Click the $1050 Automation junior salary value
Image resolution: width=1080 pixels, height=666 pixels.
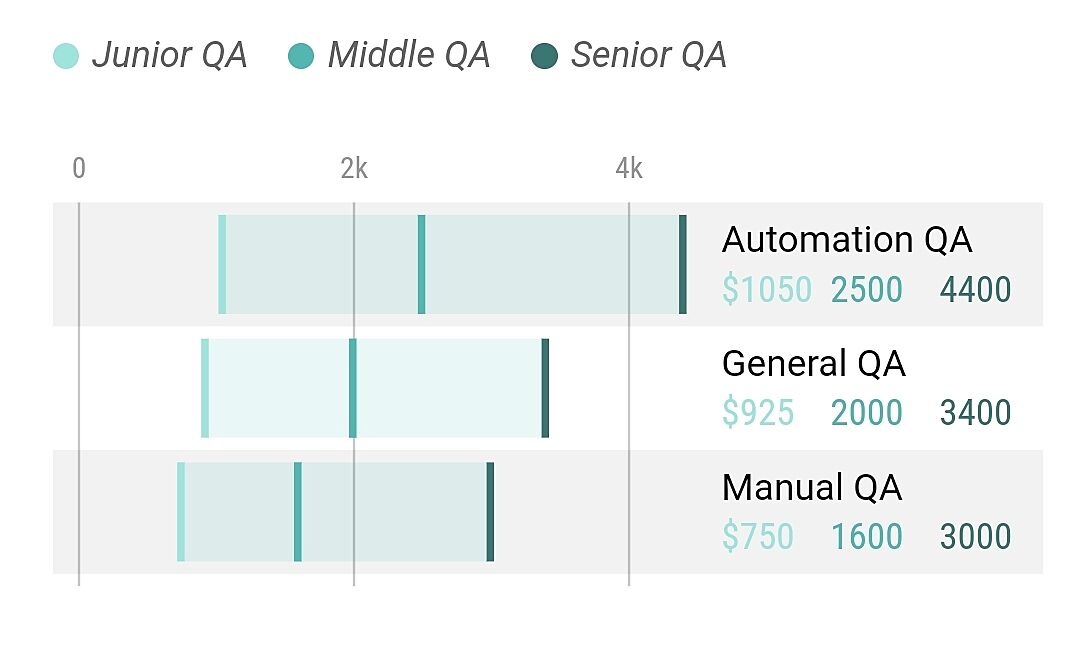(767, 290)
